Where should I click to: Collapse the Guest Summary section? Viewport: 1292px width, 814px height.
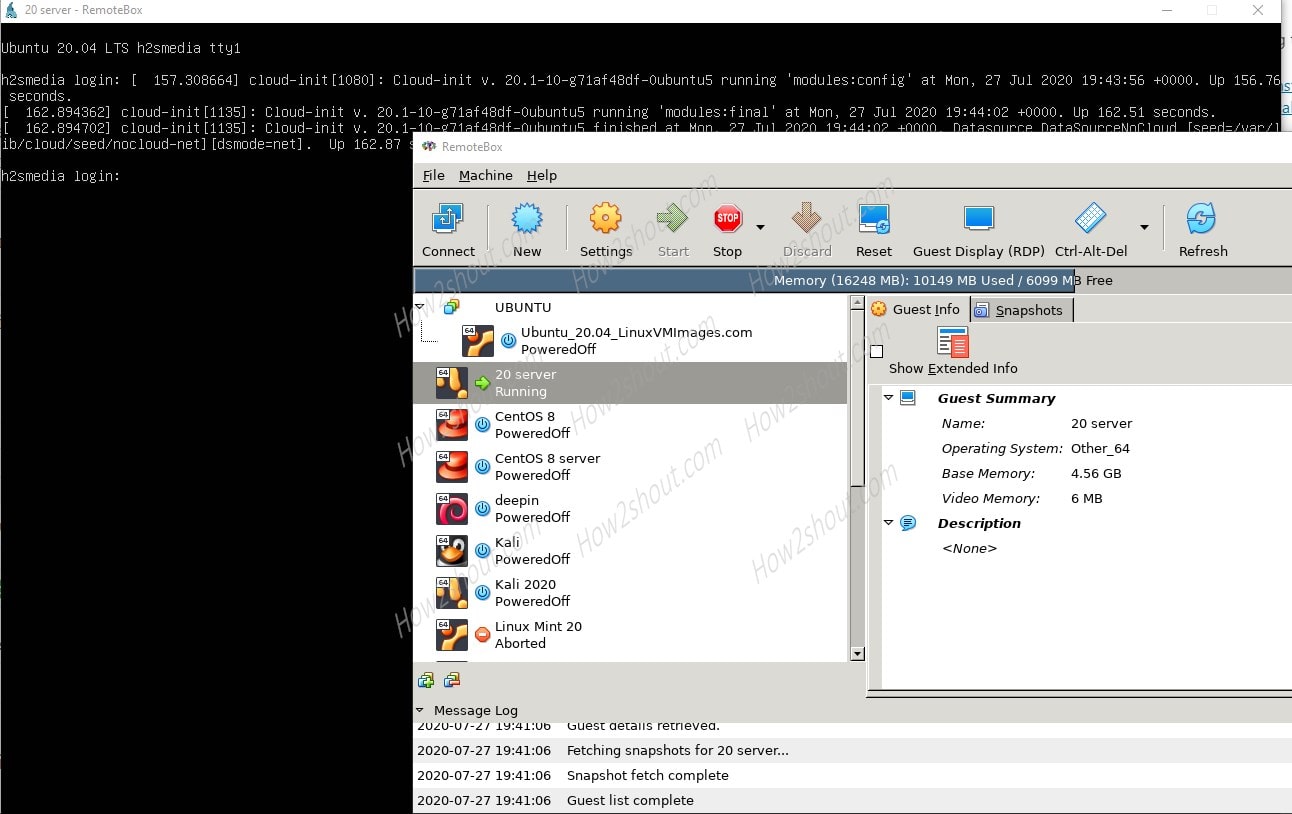[x=888, y=398]
